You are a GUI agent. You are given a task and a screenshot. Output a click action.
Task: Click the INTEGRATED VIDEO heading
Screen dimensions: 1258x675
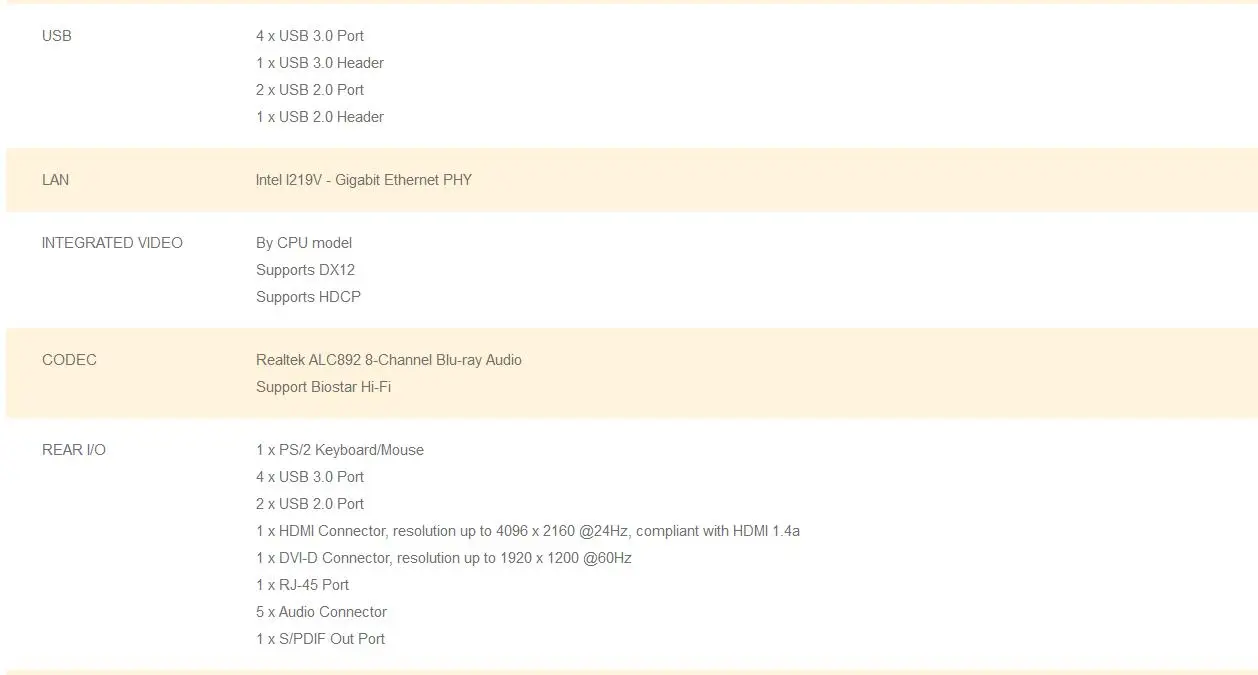112,243
